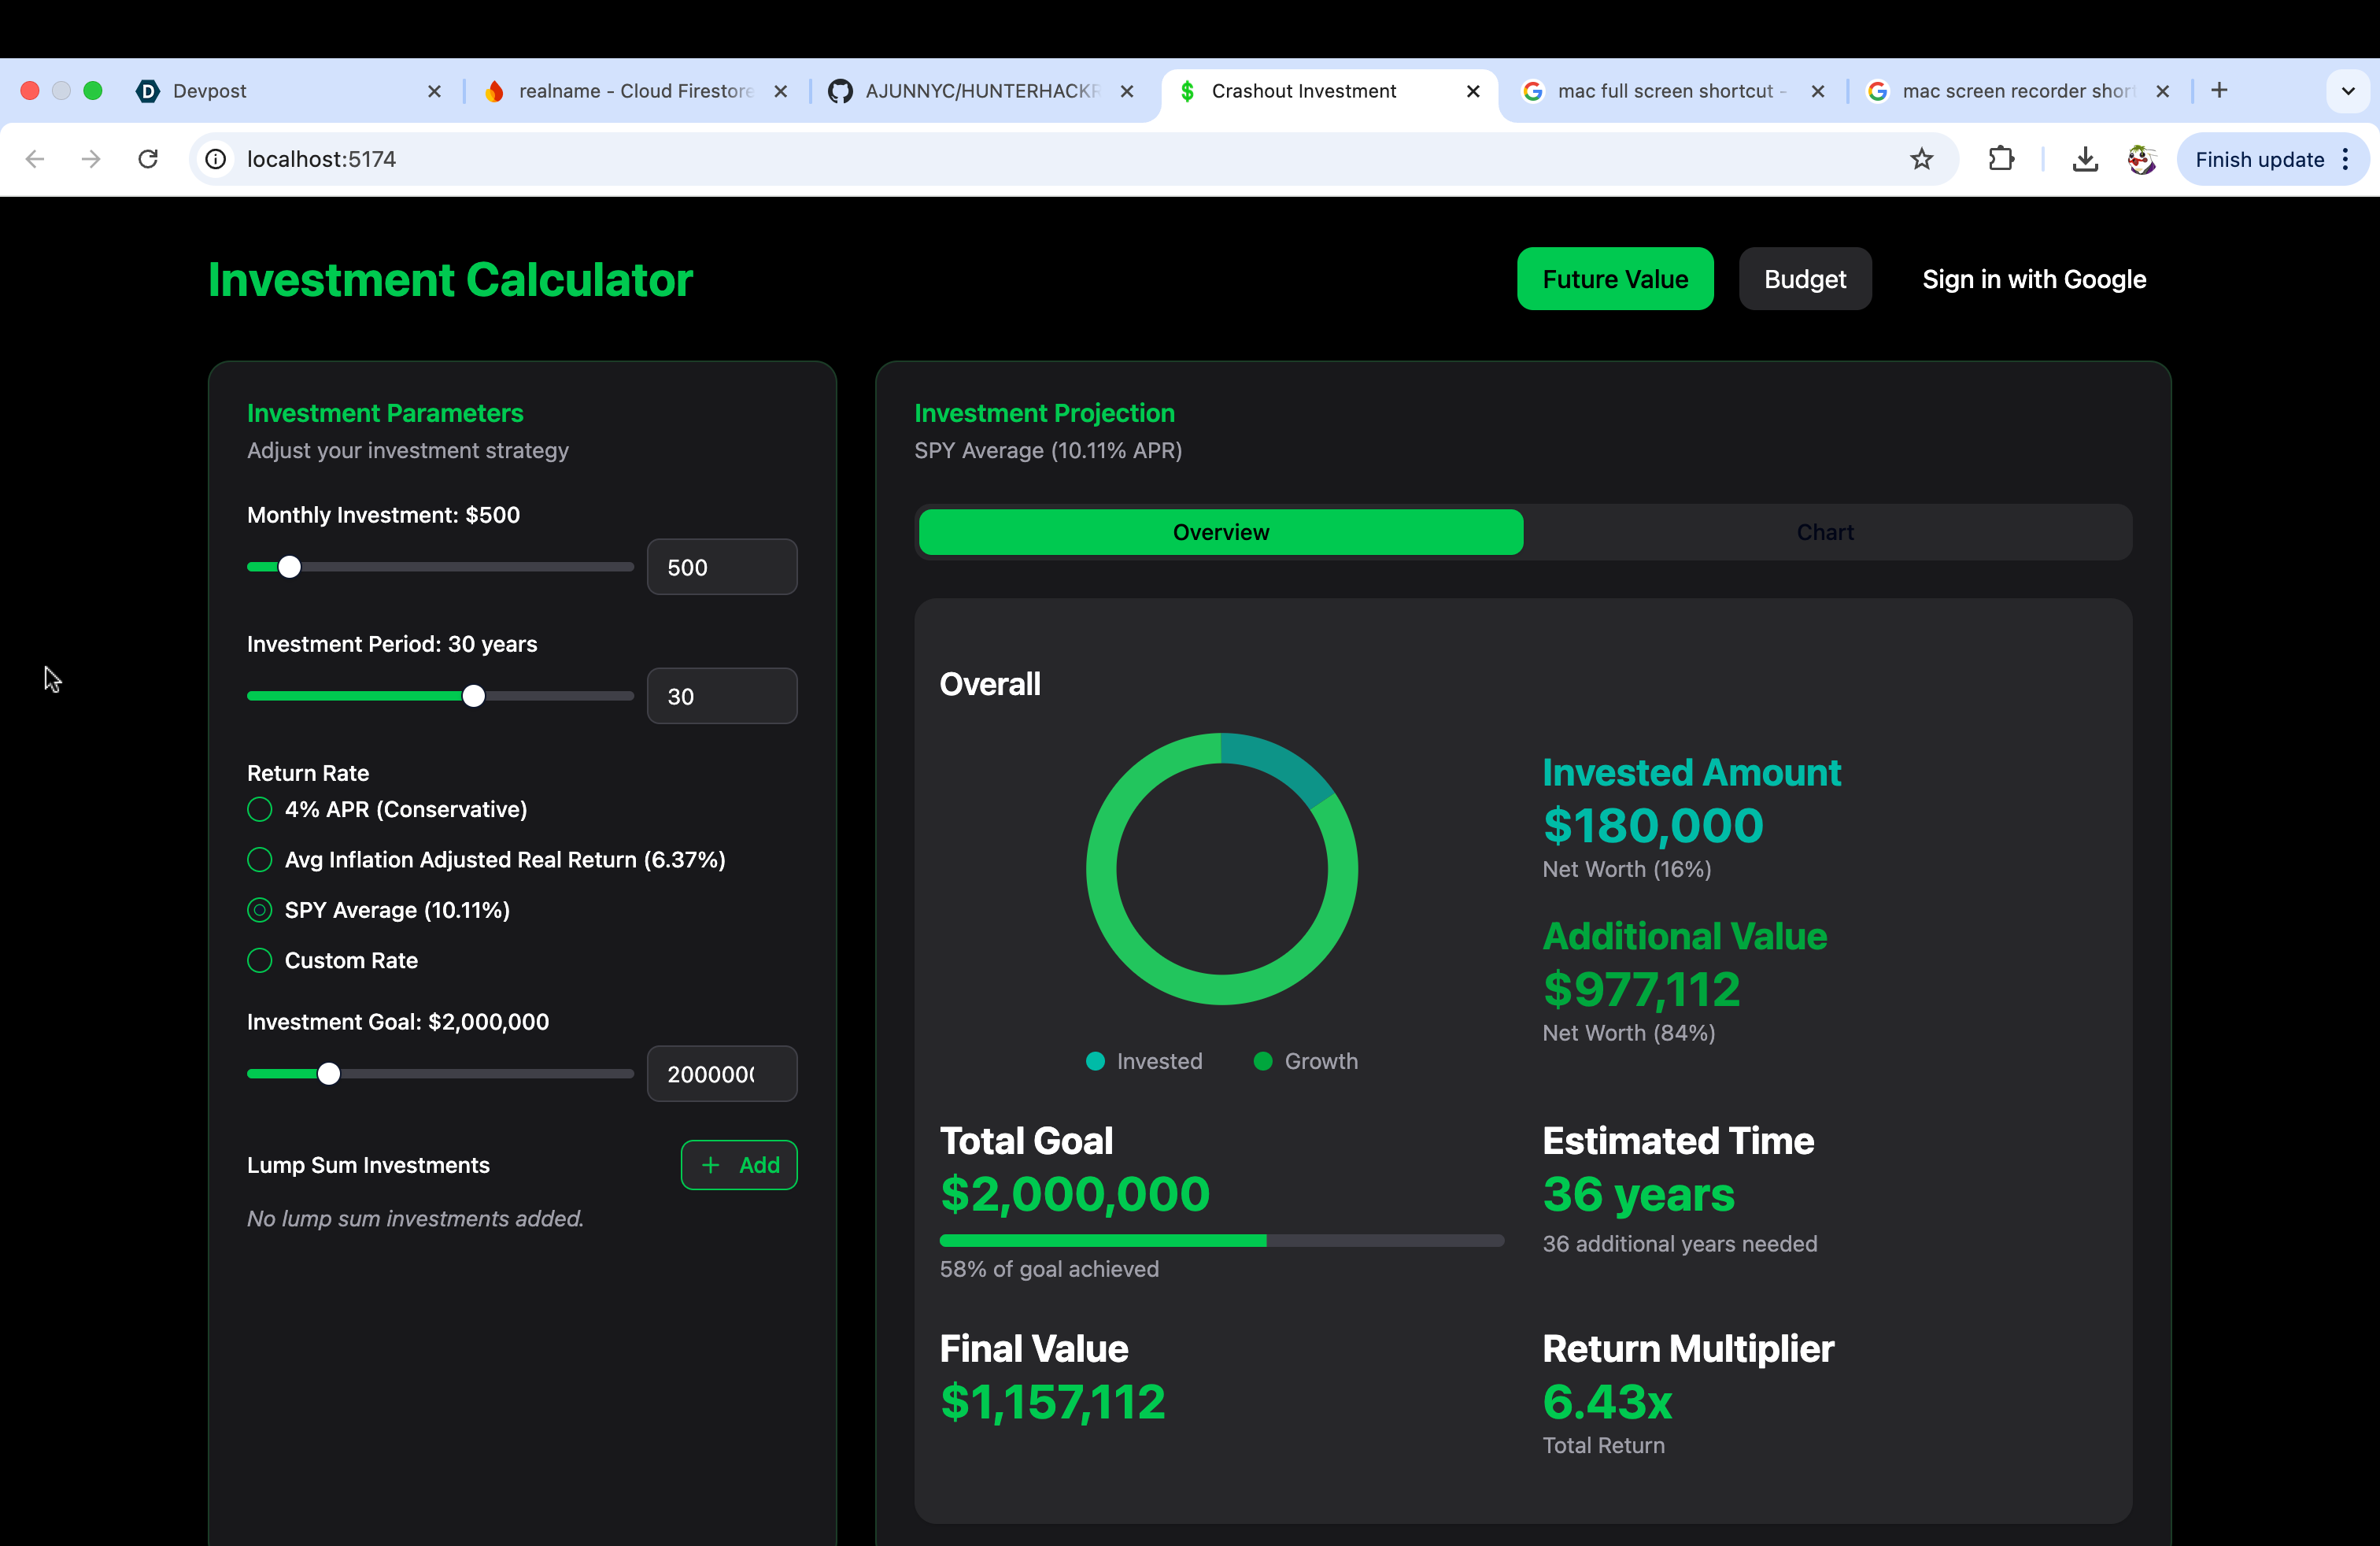Select 4% APR (Conservative) return rate

point(260,809)
